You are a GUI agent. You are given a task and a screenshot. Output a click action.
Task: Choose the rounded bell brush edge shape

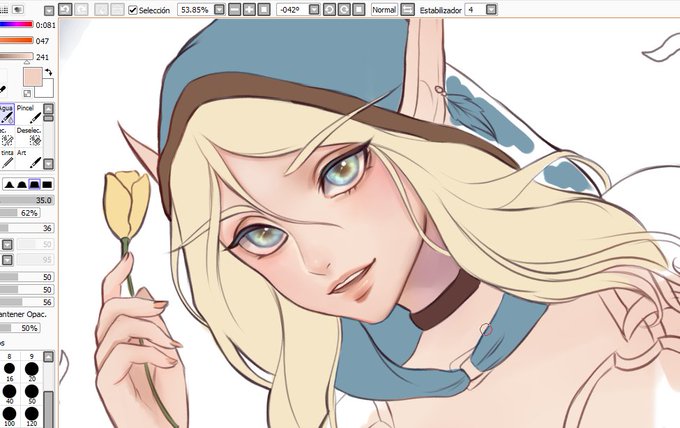pyautogui.click(x=22, y=185)
